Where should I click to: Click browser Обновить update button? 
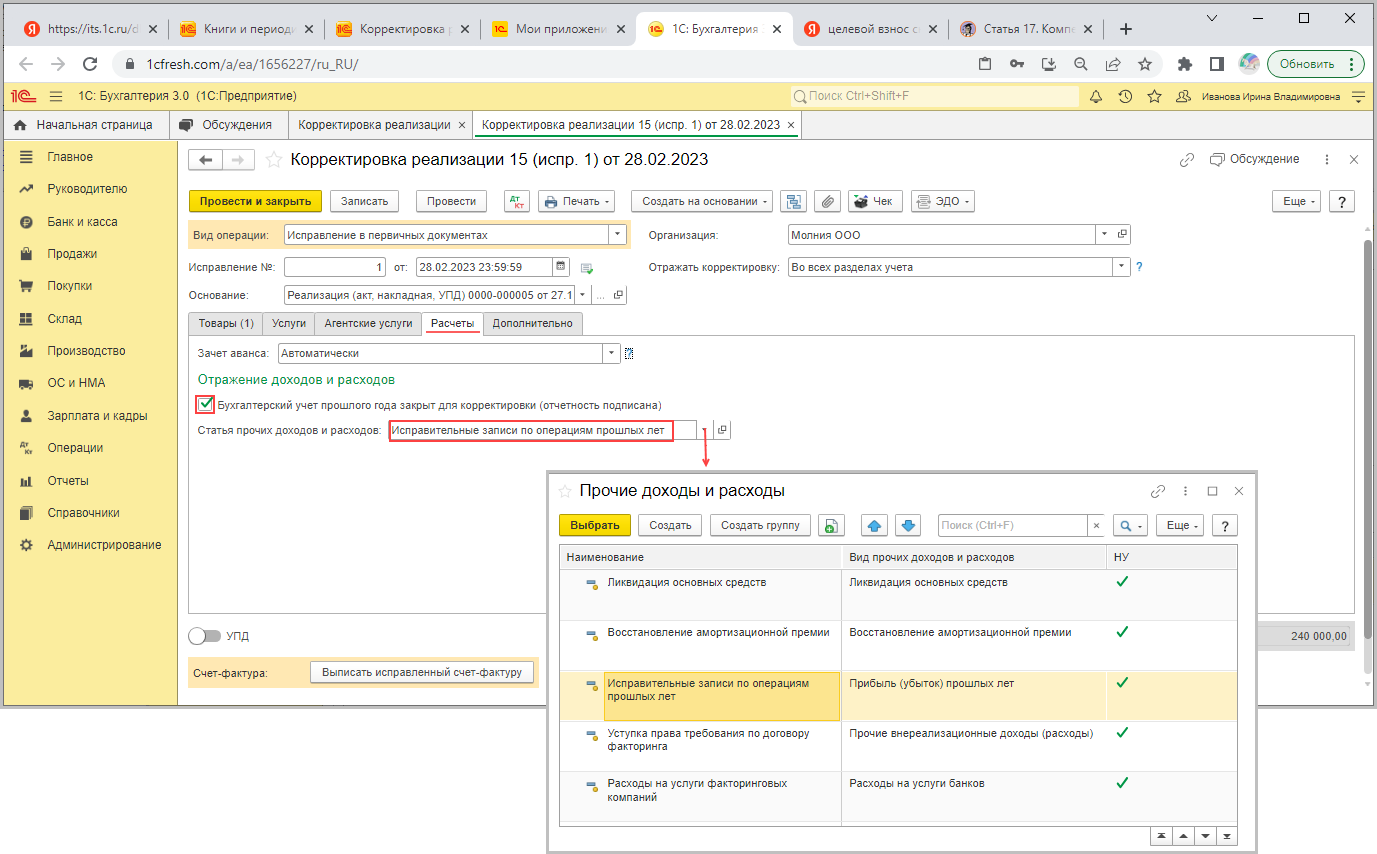tap(1316, 64)
